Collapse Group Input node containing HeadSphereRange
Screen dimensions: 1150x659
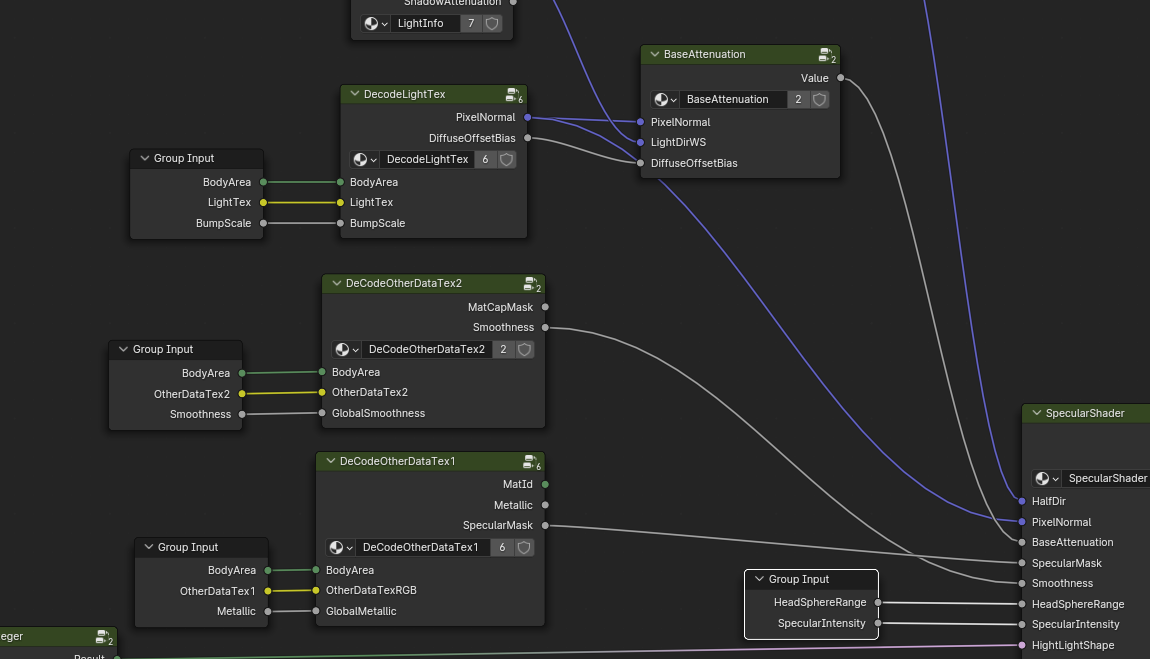click(759, 580)
